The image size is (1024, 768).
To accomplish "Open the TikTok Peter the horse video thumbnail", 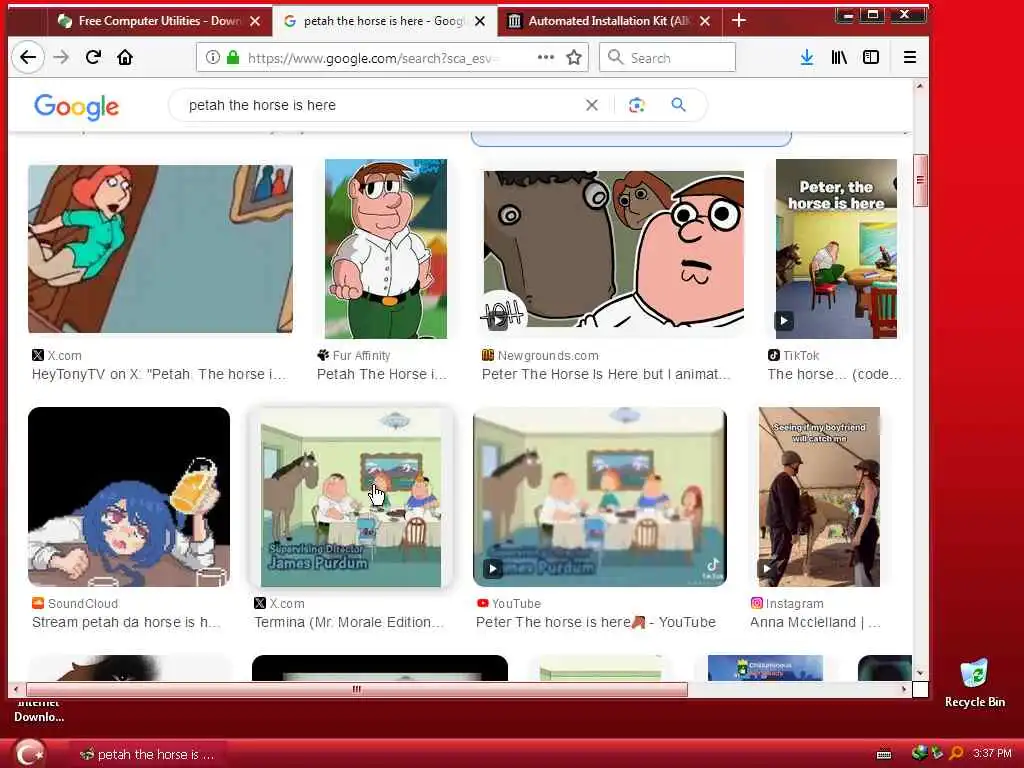I will [836, 249].
